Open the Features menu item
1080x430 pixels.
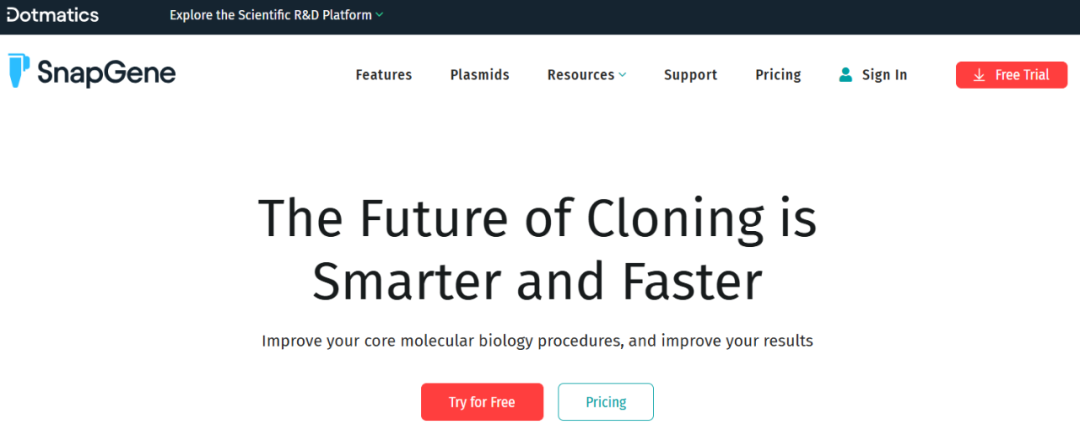tap(384, 75)
